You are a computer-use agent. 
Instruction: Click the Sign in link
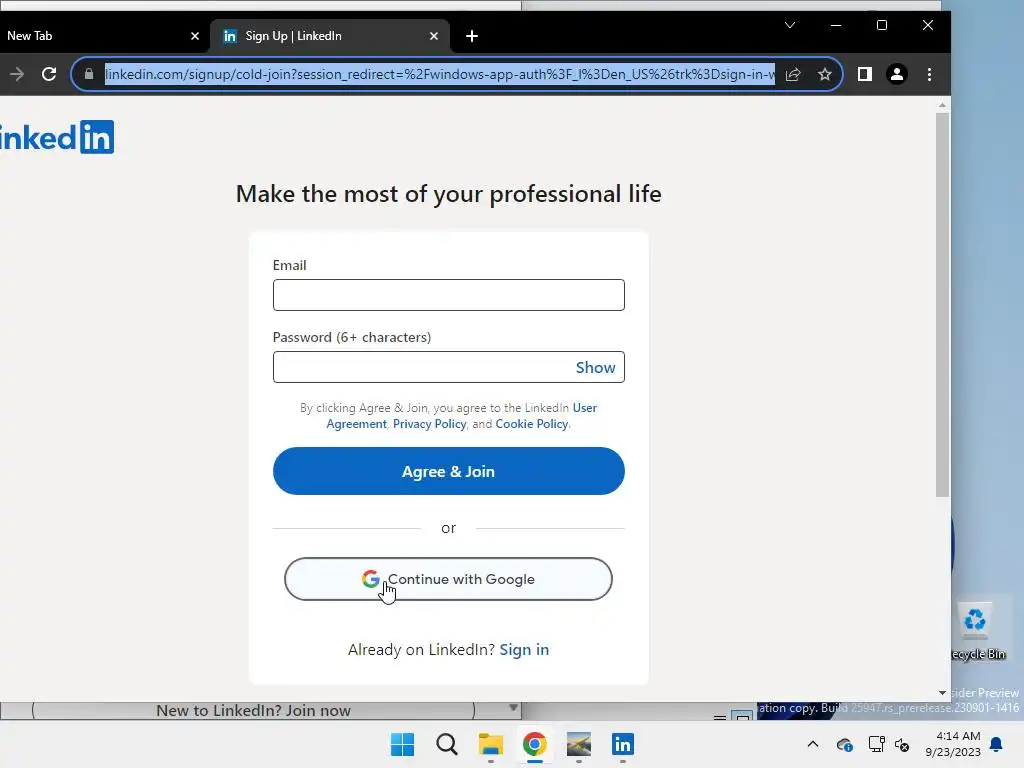pyautogui.click(x=524, y=650)
